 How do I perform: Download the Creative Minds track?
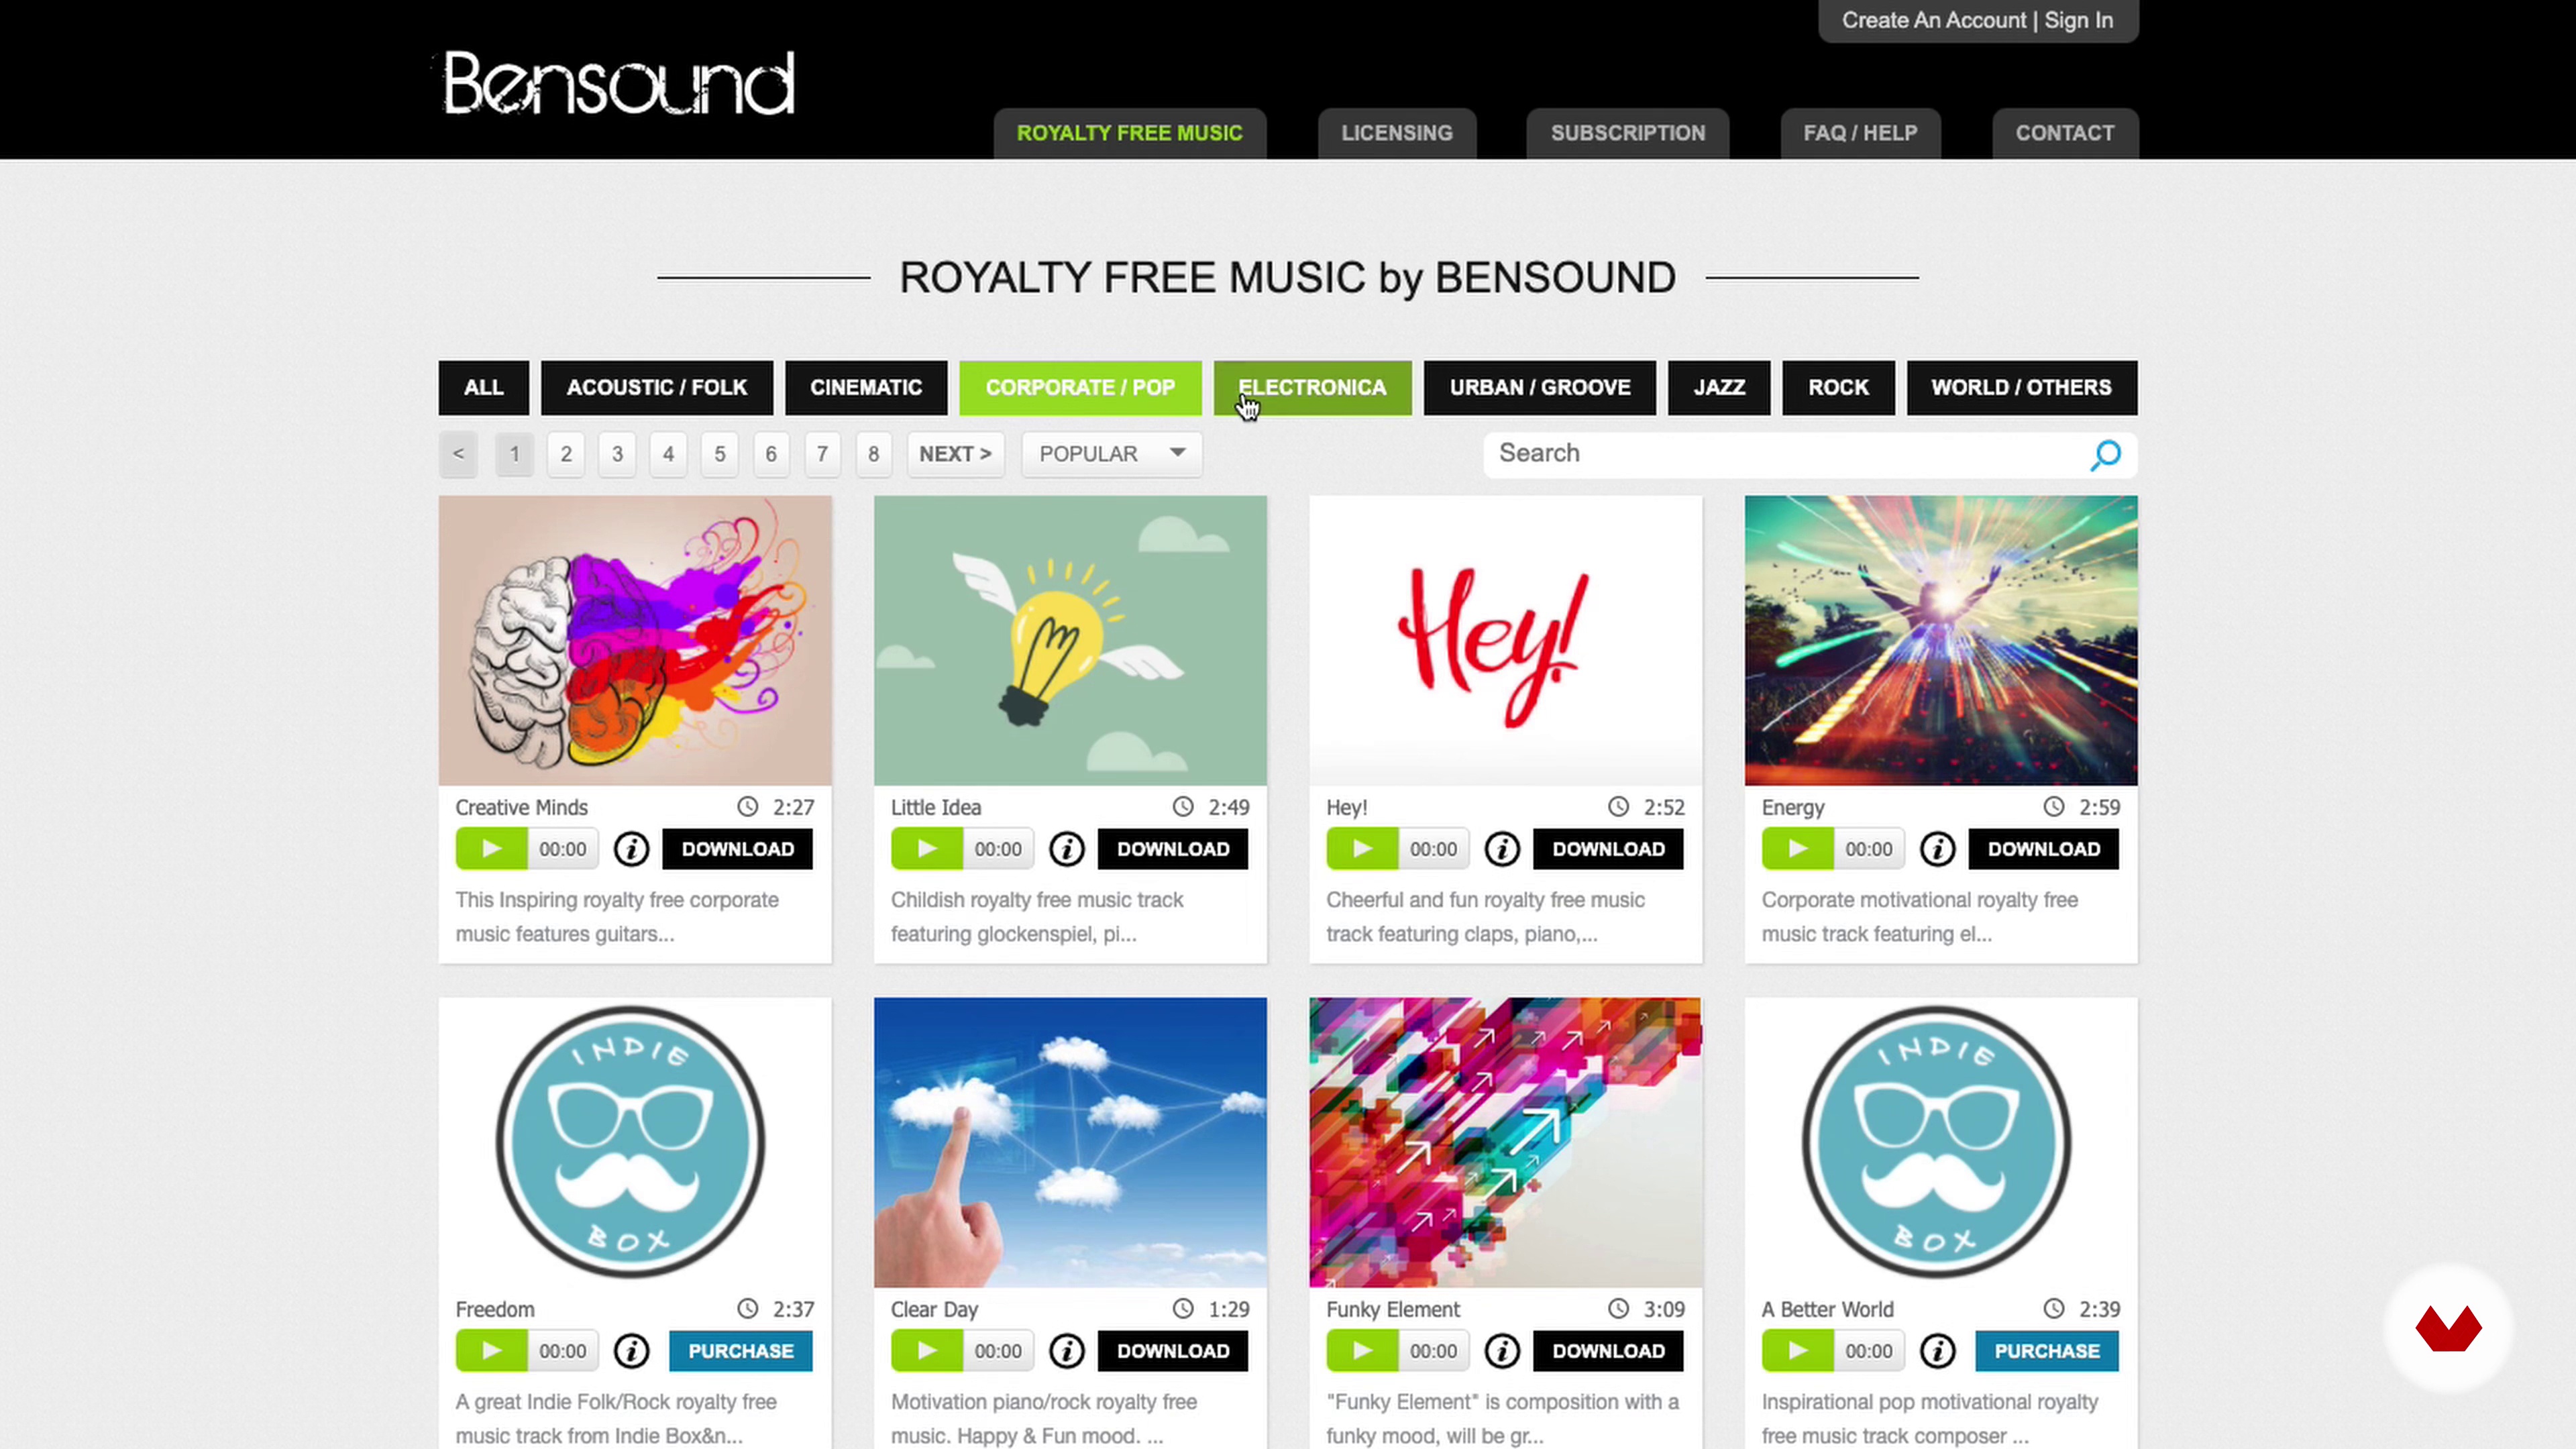[x=737, y=849]
